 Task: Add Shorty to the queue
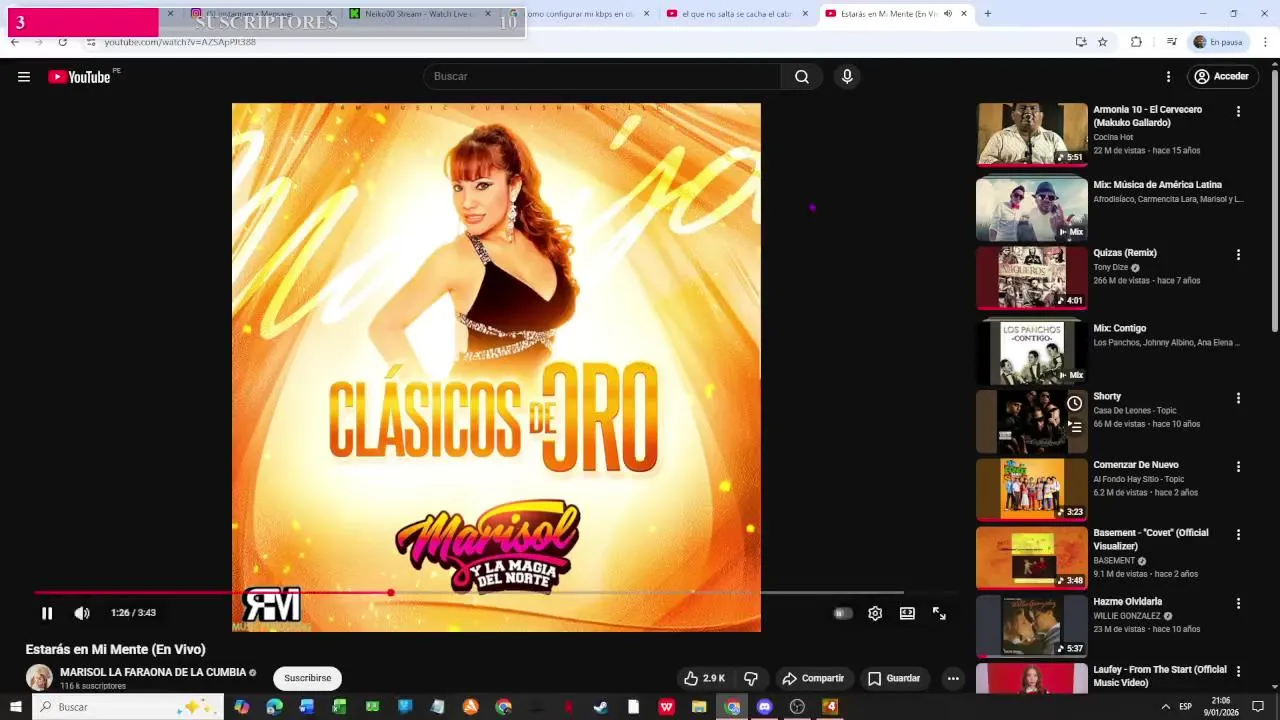click(x=1075, y=427)
